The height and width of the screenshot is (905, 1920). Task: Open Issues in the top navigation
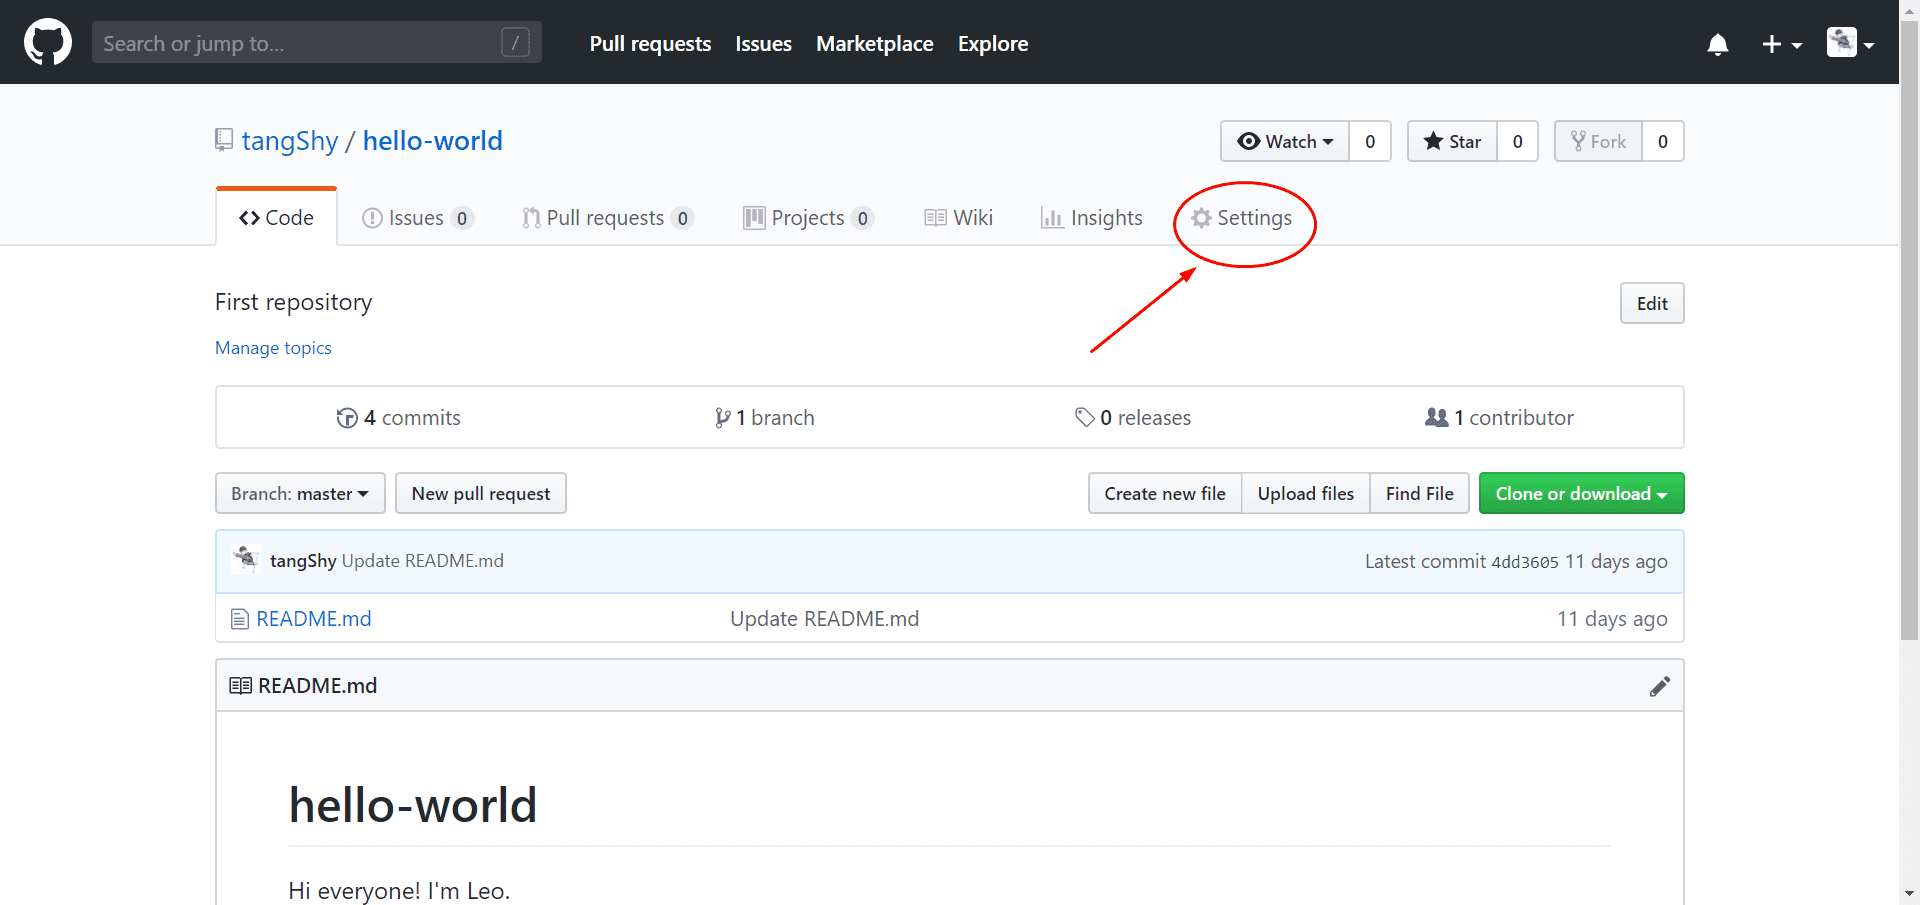click(x=763, y=44)
